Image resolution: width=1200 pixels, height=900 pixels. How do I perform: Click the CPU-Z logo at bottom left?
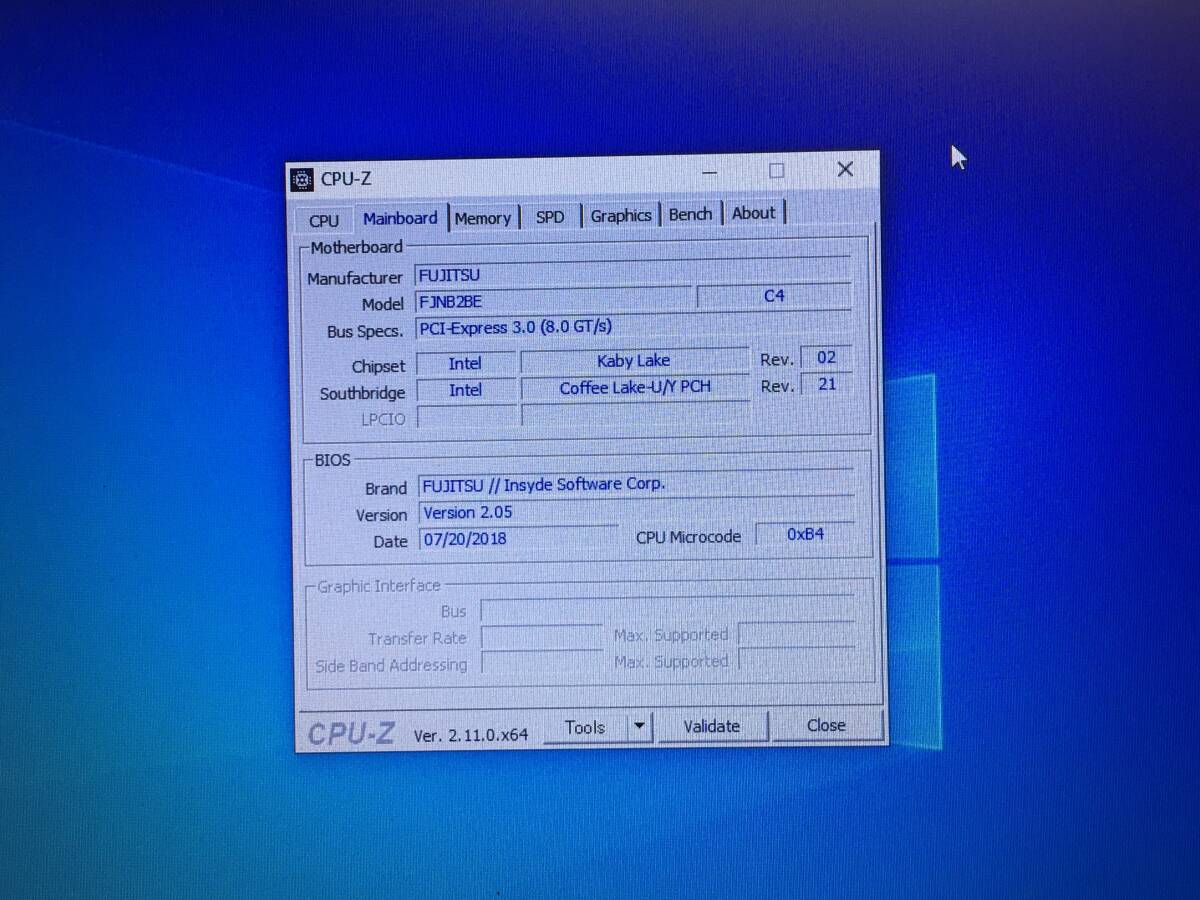click(351, 734)
